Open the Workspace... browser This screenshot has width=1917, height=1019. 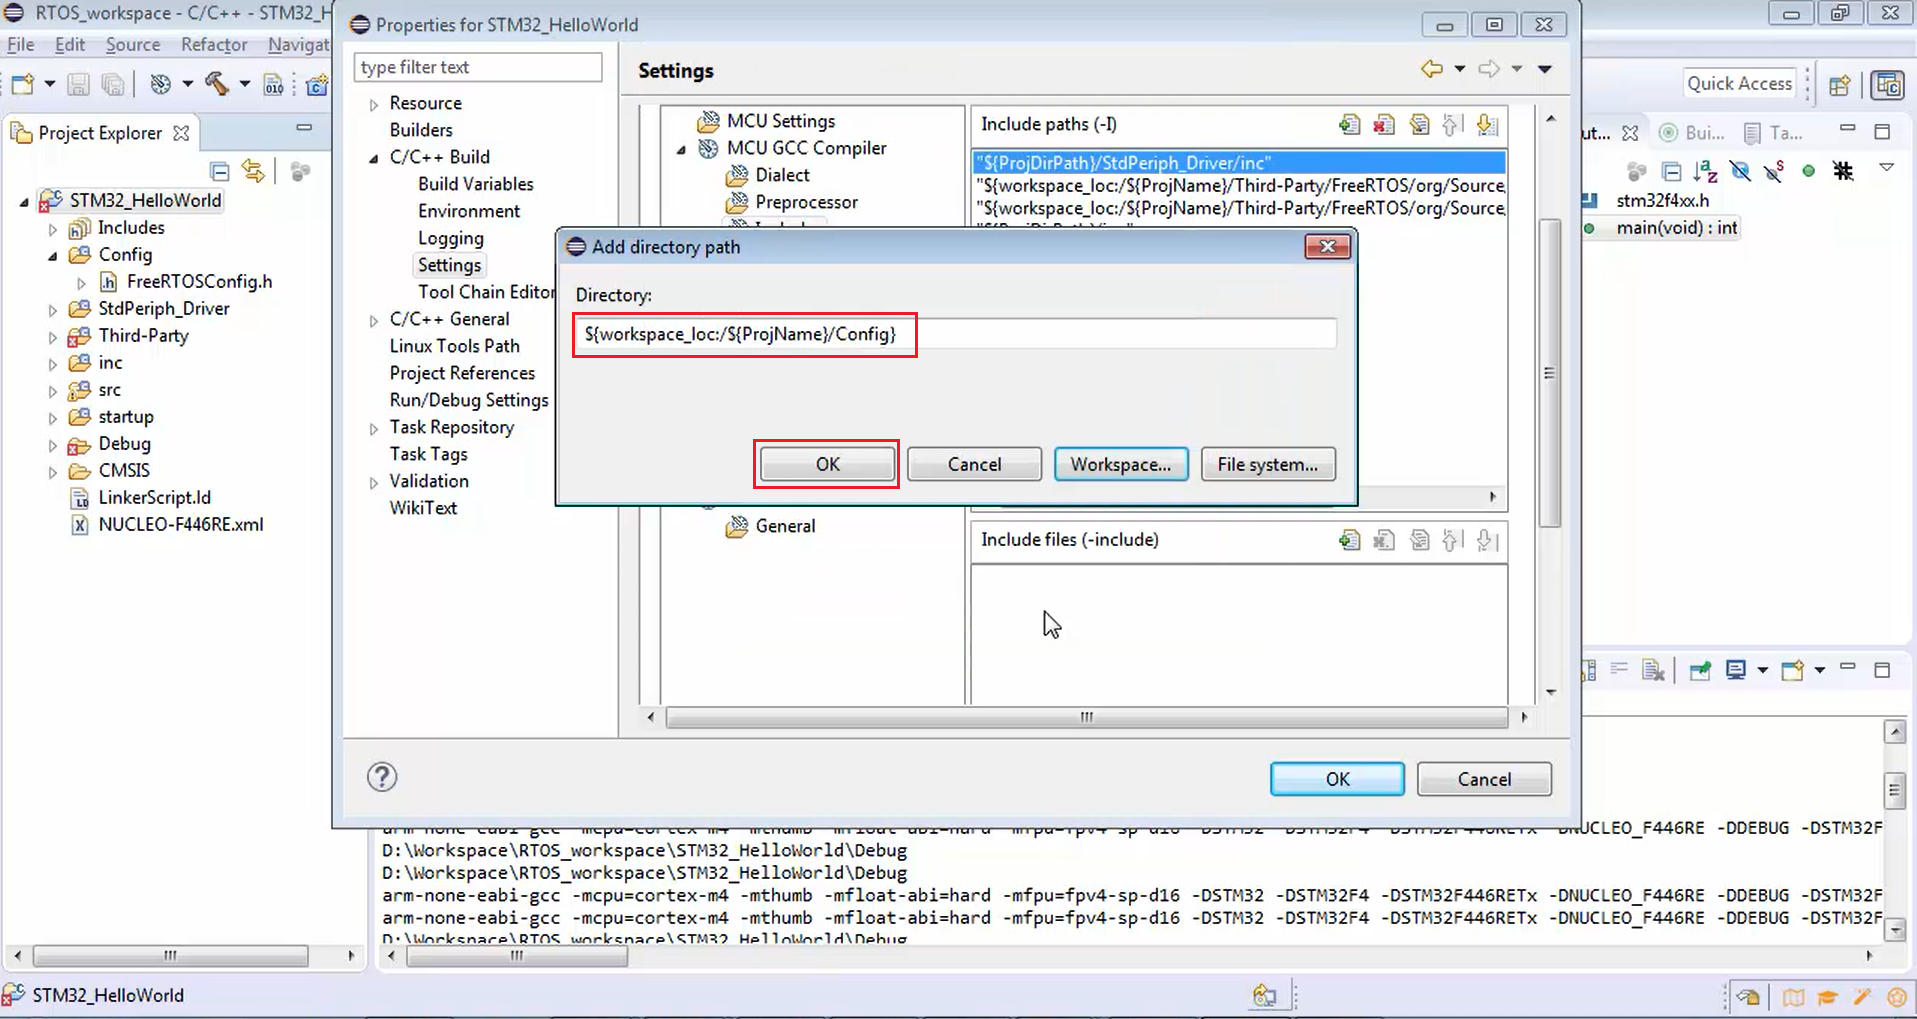(x=1121, y=464)
